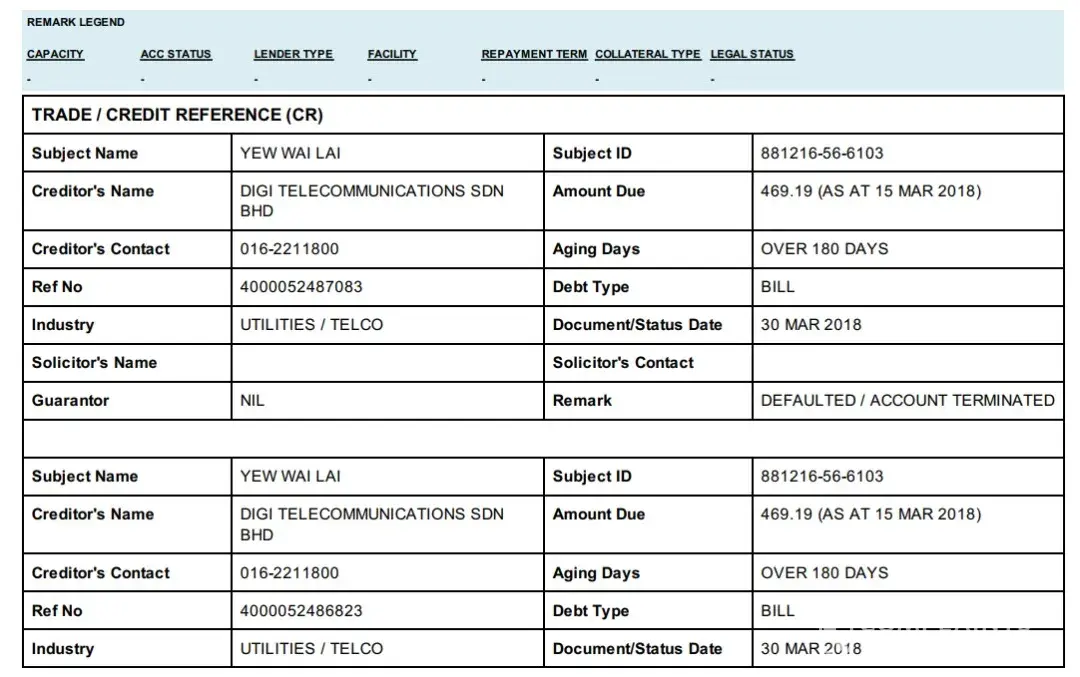Viewport: 1080px width, 677px height.
Task: Select the LENDER TYPE legend heading
Action: click(x=293, y=54)
